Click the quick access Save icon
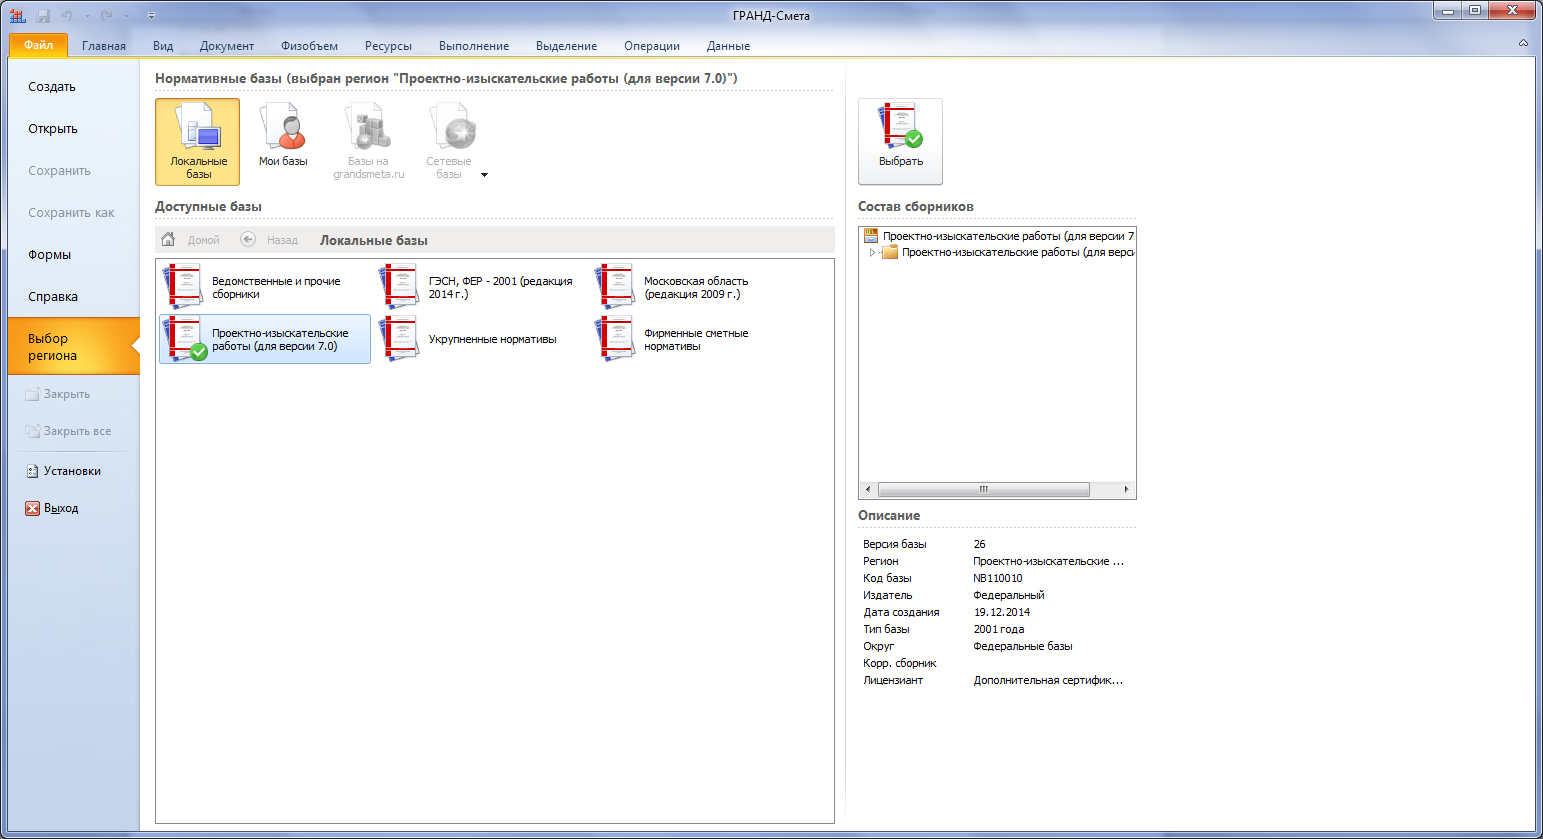The height and width of the screenshot is (839, 1543). point(43,15)
